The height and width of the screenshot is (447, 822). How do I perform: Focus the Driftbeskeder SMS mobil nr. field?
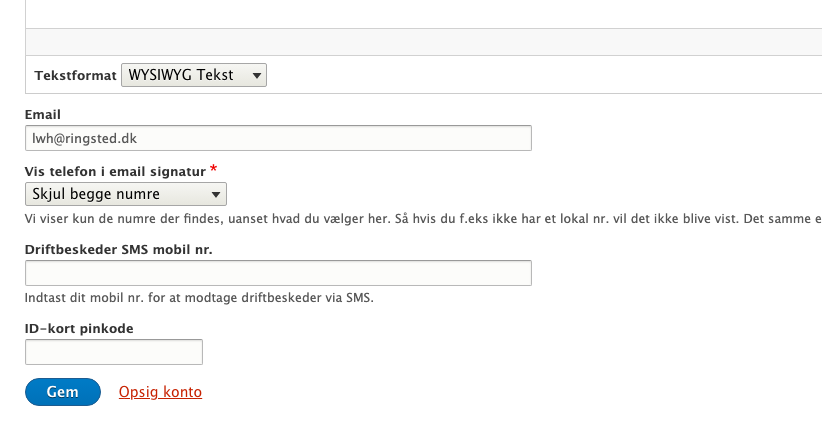277,273
